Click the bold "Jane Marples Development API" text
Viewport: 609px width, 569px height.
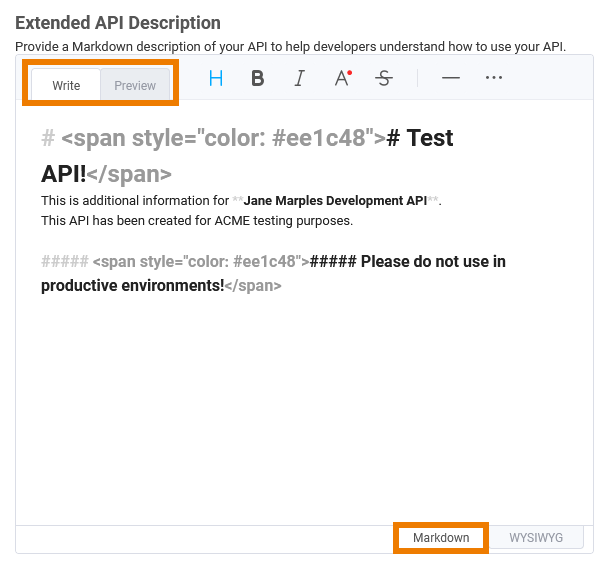[335, 201]
